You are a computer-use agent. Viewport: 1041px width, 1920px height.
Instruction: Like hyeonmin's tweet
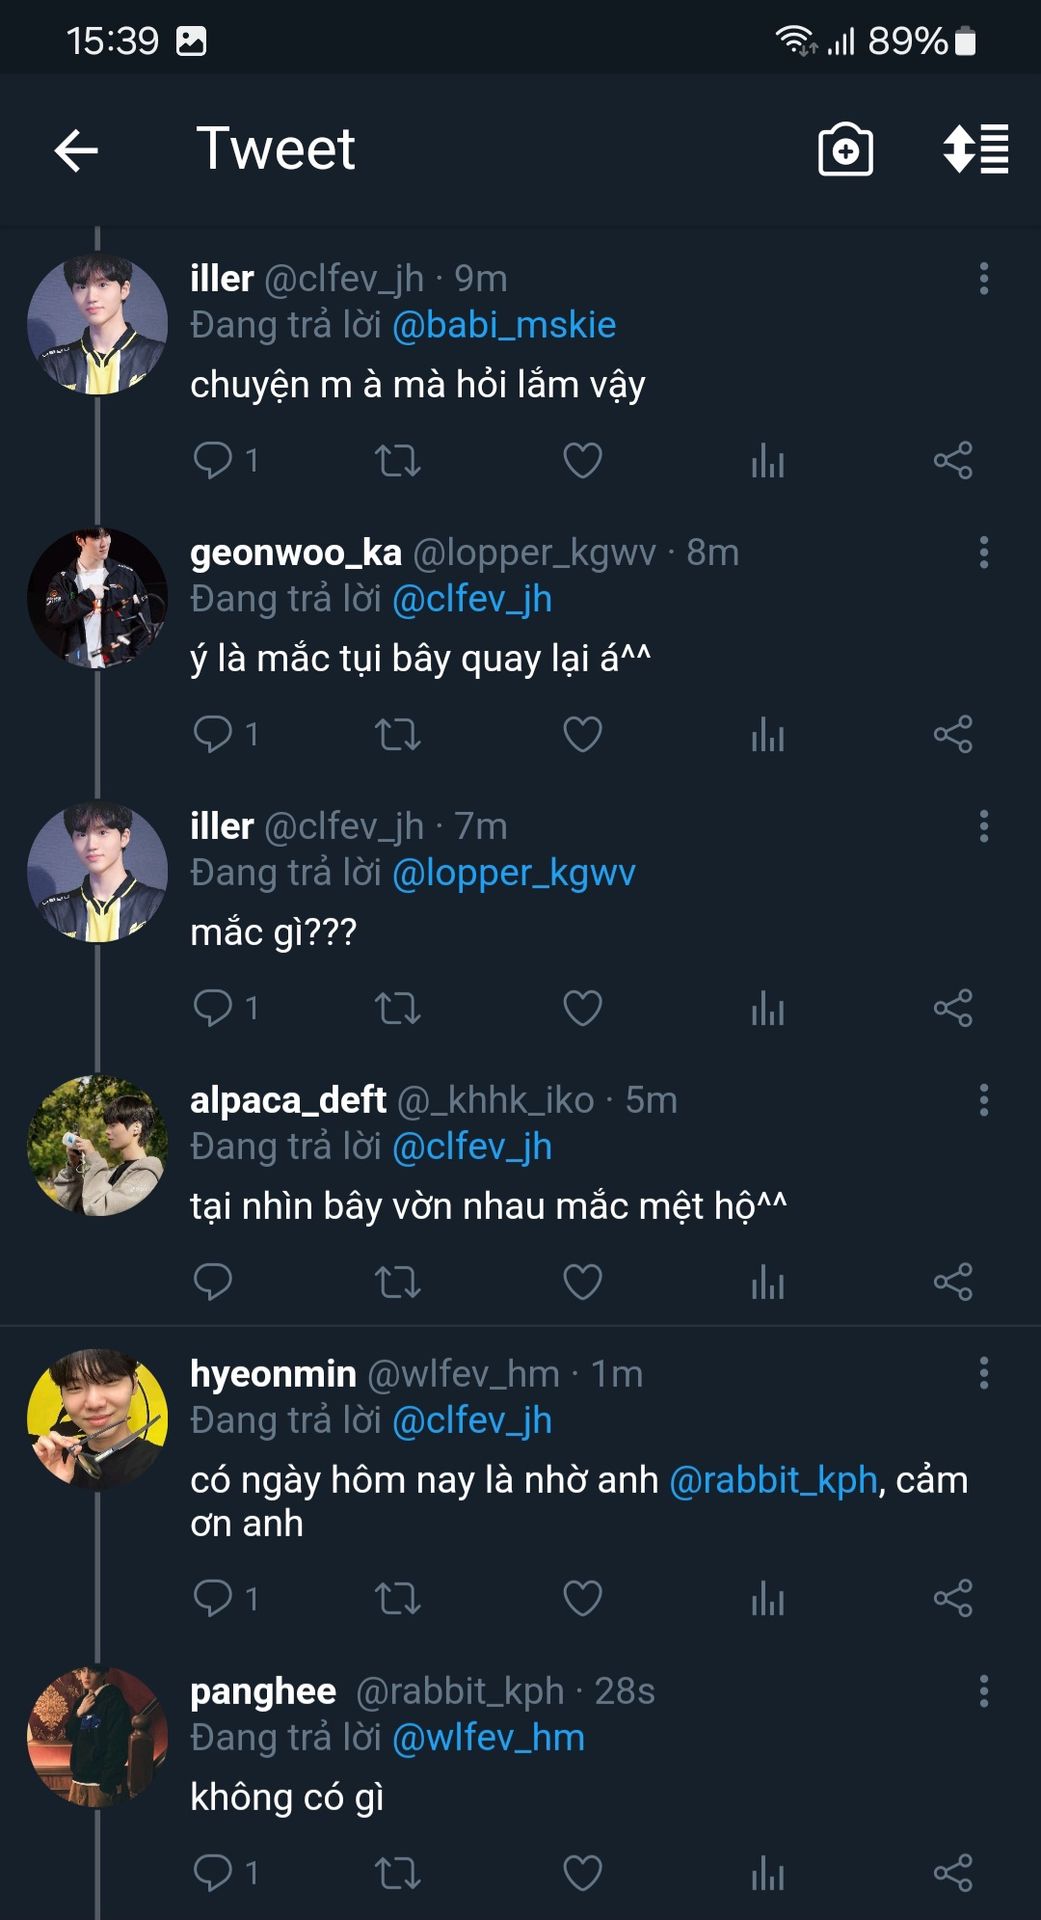(582, 1598)
